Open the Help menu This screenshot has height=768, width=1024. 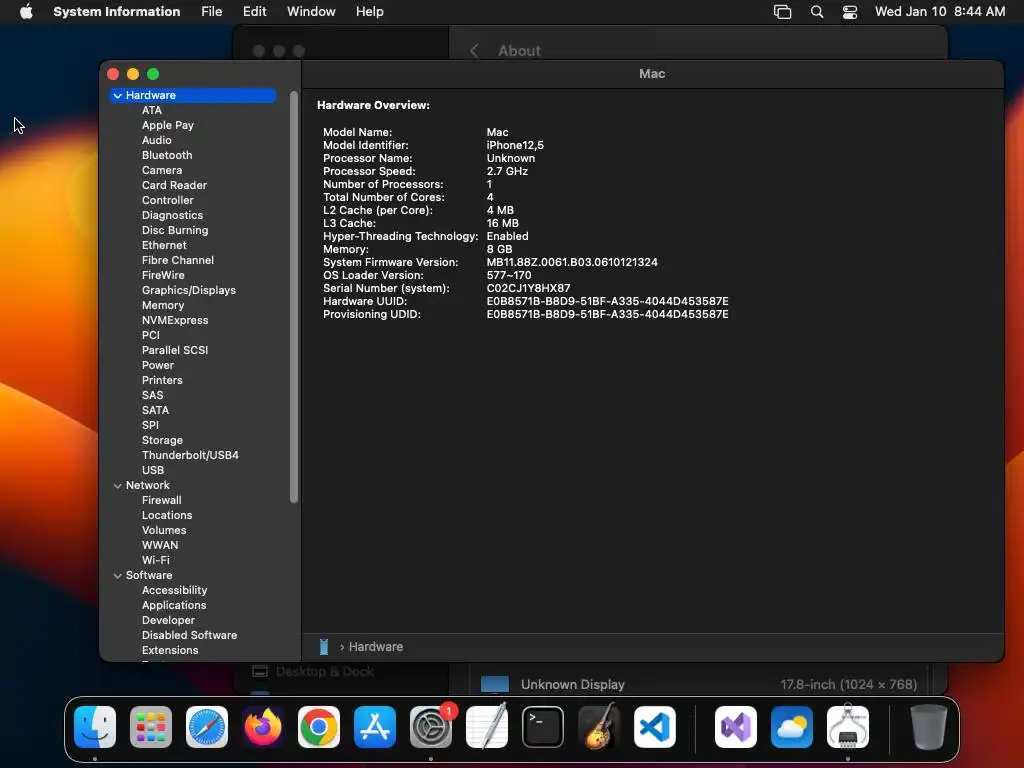pyautogui.click(x=370, y=12)
